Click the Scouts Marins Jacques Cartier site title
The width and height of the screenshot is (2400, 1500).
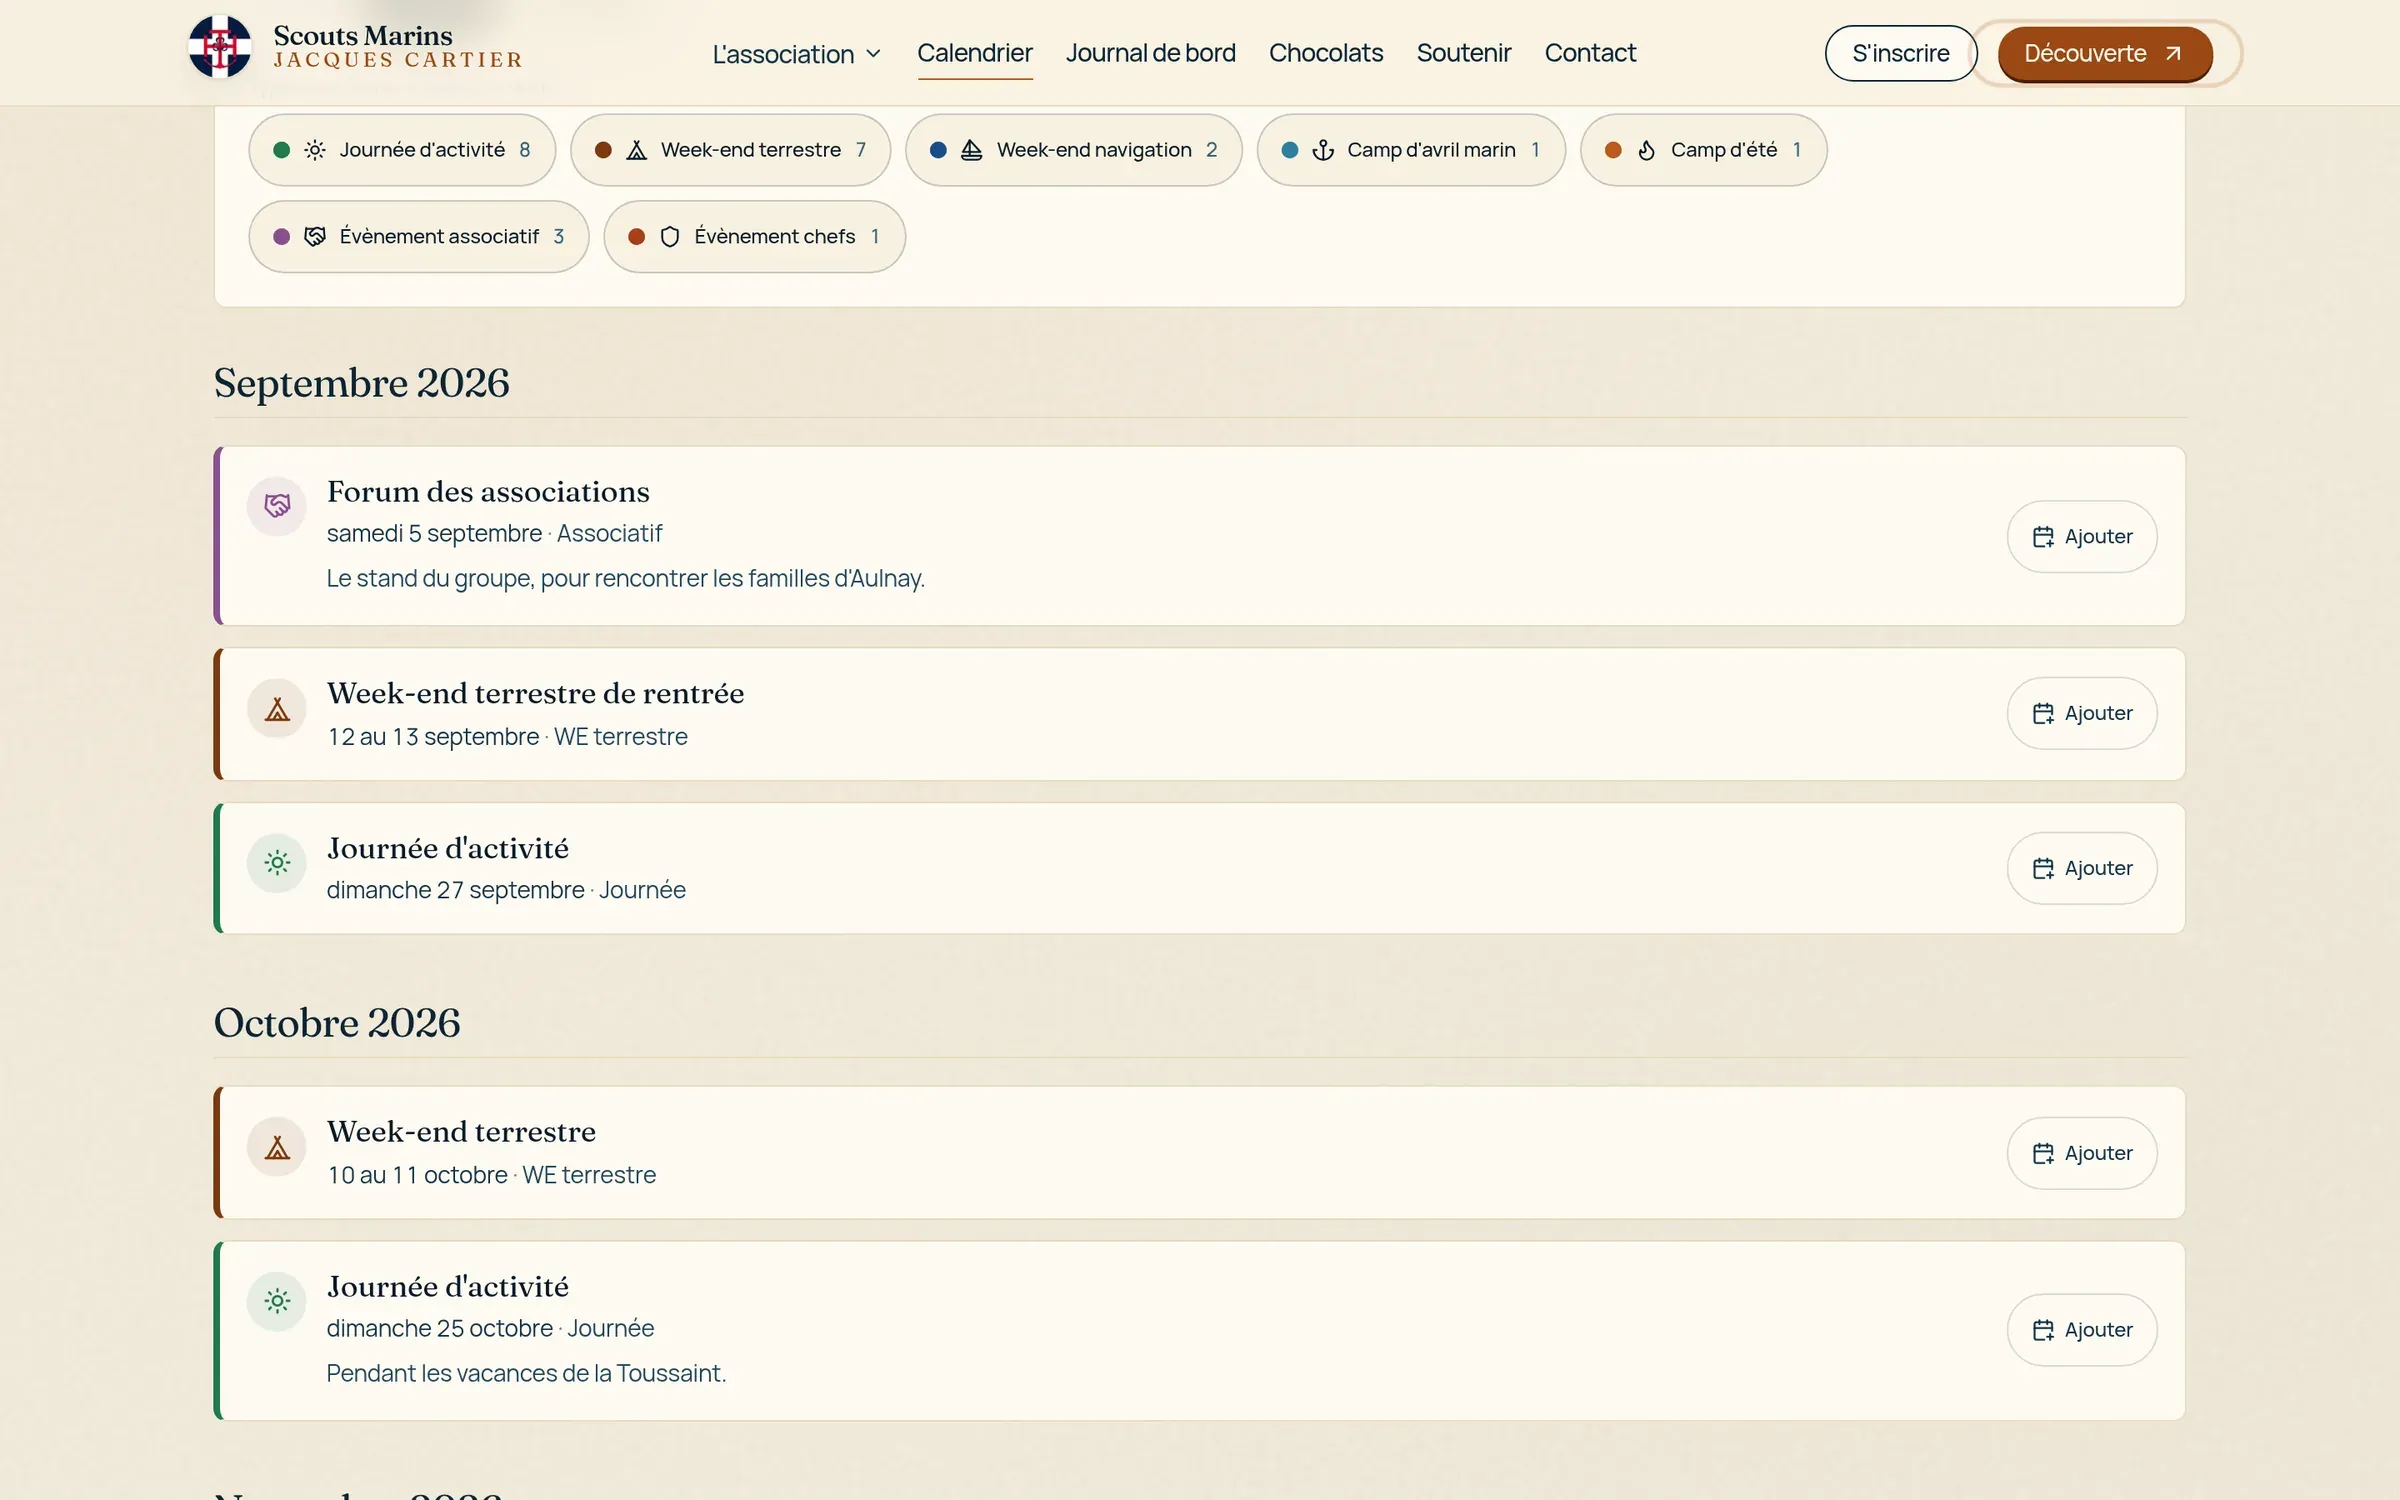(398, 47)
